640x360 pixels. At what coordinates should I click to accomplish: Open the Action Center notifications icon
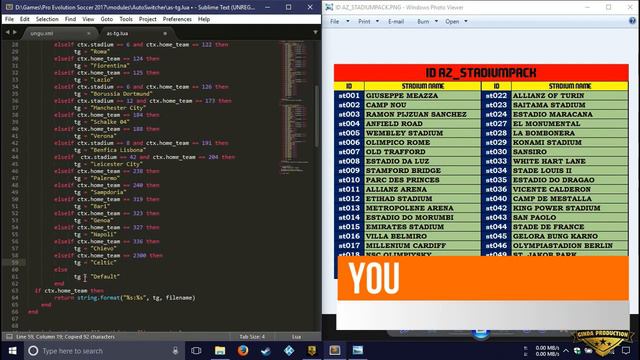[x=626, y=351]
